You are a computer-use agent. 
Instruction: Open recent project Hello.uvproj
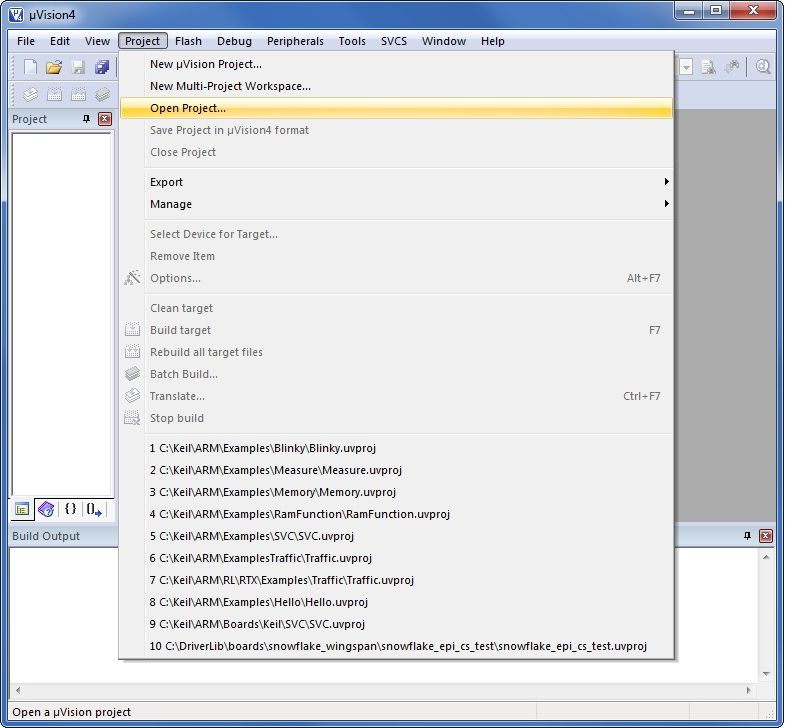(x=397, y=602)
